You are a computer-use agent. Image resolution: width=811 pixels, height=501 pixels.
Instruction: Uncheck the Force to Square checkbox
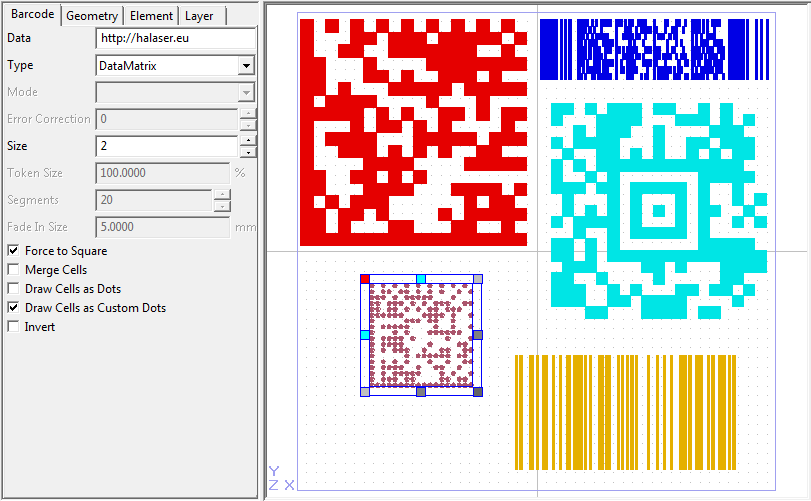click(x=13, y=251)
